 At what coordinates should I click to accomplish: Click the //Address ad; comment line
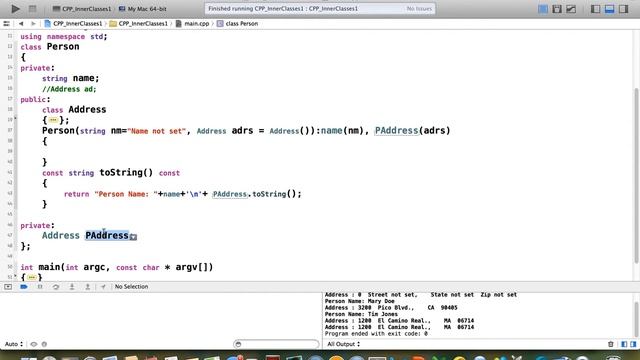tap(69, 89)
